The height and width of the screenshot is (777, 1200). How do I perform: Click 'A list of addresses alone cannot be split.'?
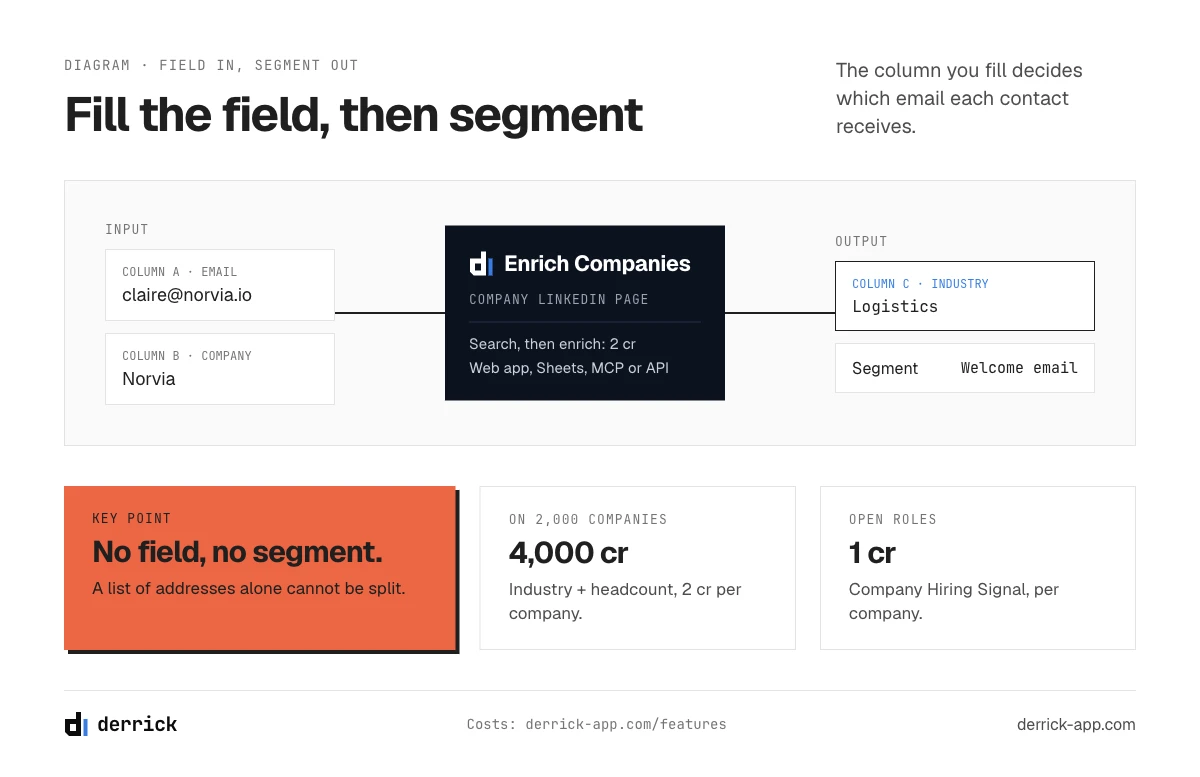point(249,588)
